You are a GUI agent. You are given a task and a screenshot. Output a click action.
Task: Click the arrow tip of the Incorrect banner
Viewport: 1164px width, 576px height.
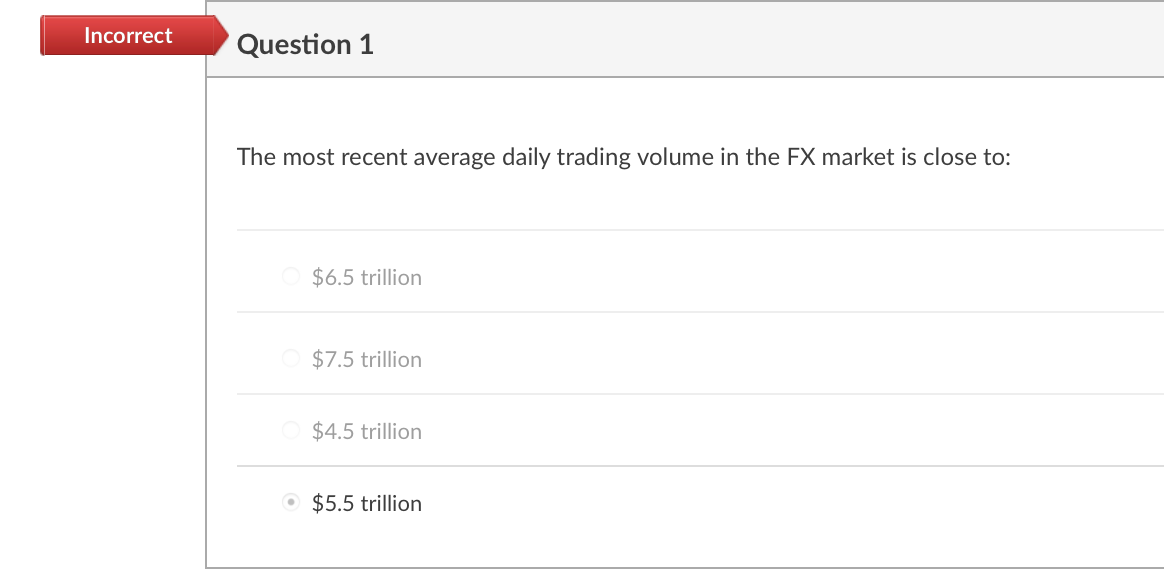pyautogui.click(x=222, y=35)
